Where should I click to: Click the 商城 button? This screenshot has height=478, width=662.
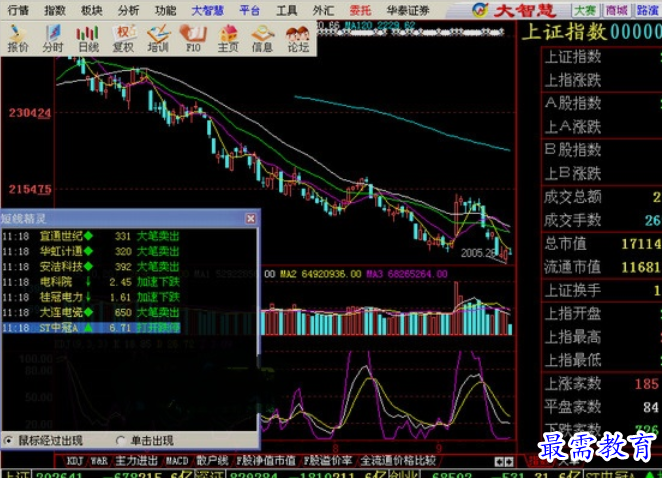pos(616,11)
